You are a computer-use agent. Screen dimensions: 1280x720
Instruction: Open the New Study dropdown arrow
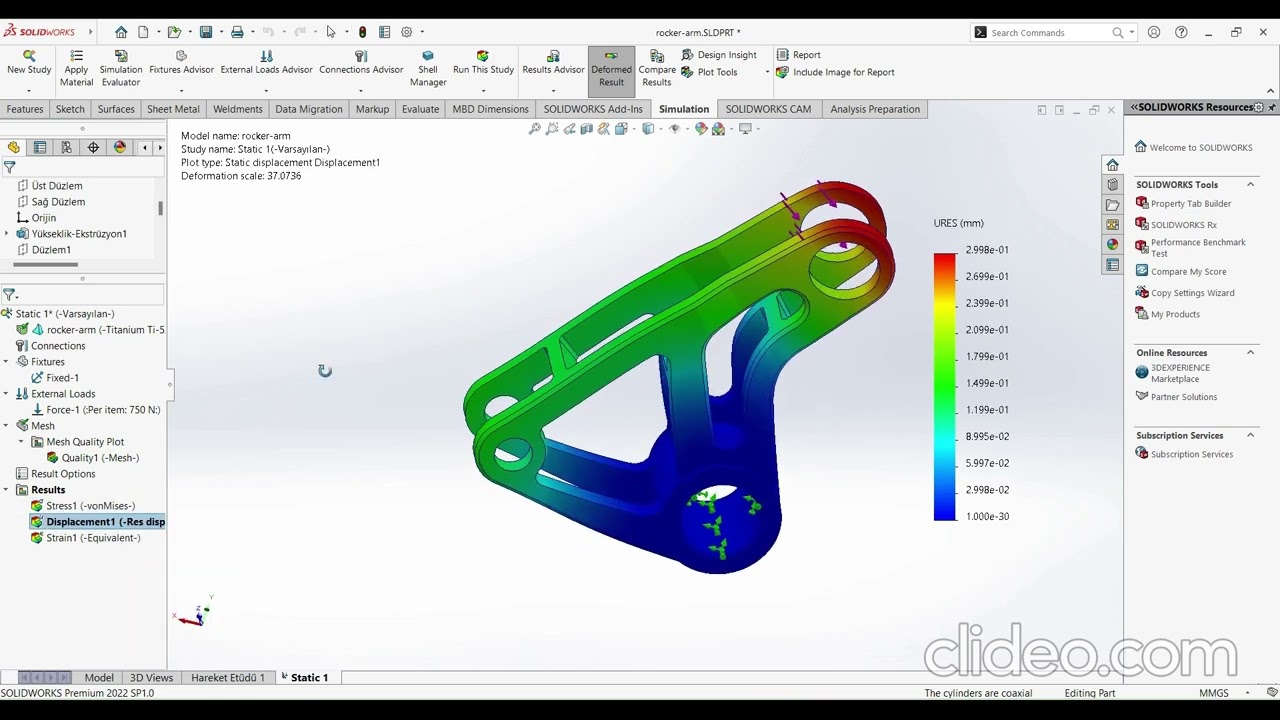29,90
